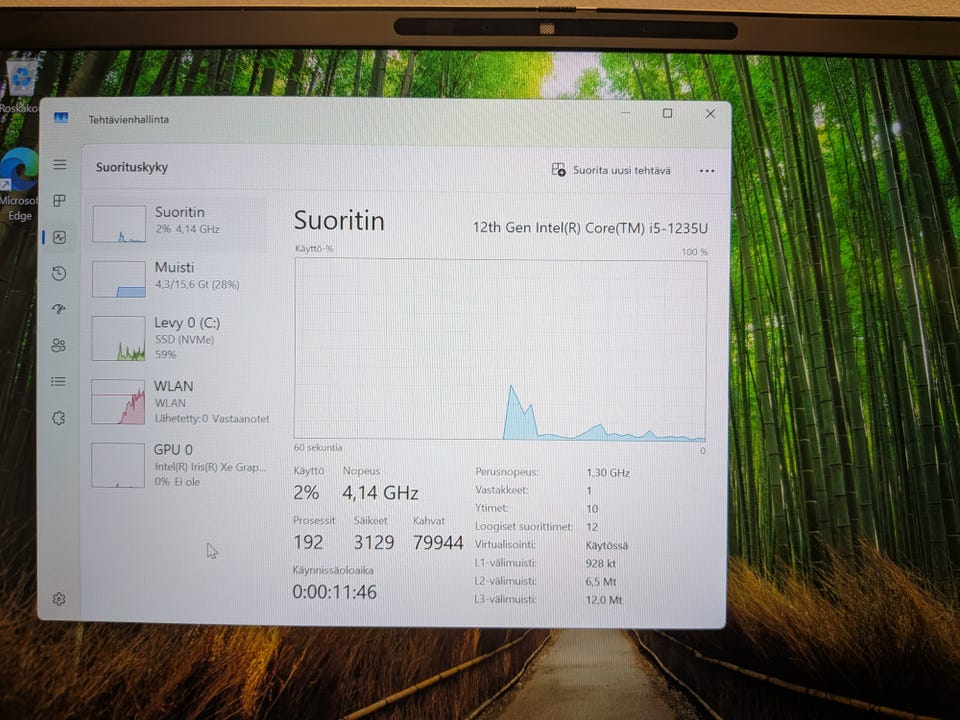Click the GPU 0 mini graph thumbnail
Image resolution: width=960 pixels, height=720 pixels.
(x=118, y=465)
